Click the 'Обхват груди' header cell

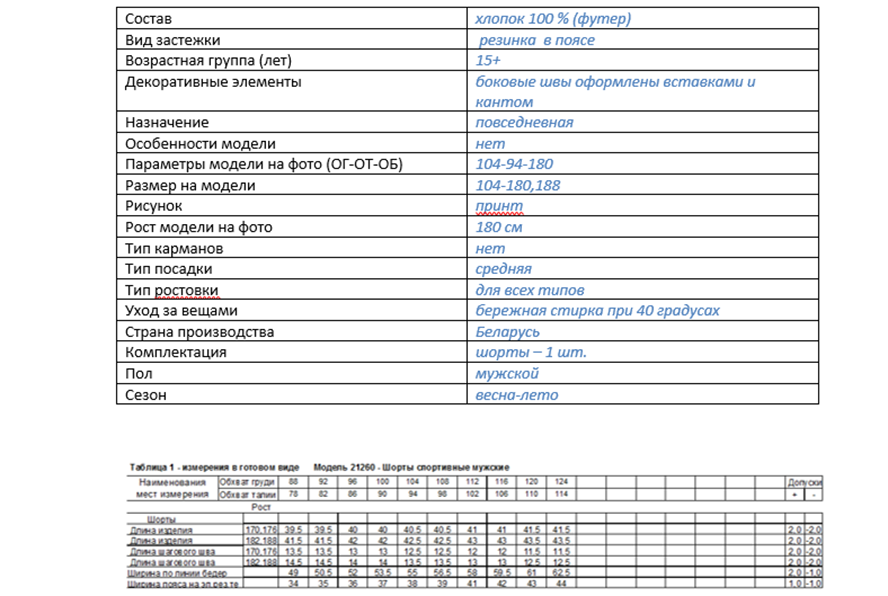click(x=247, y=482)
